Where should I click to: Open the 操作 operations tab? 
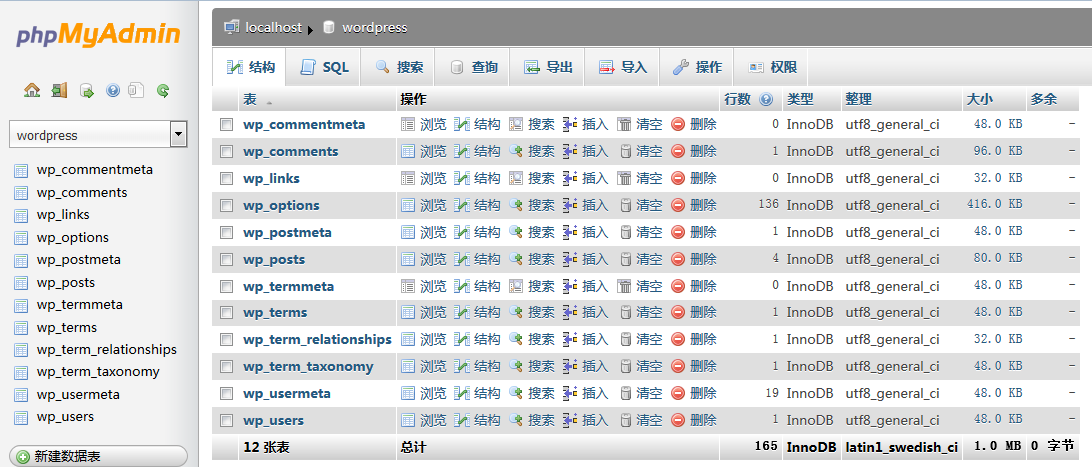[x=696, y=68]
